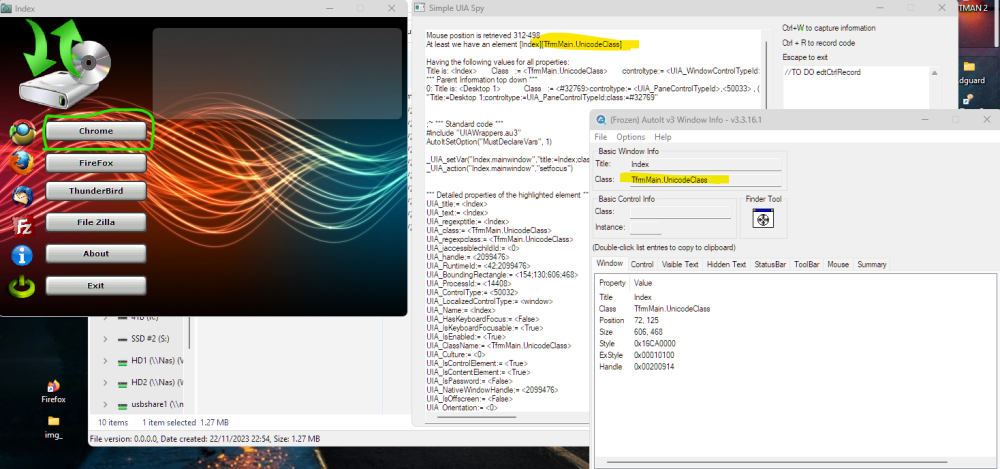Click the SSD #2 (S:) drive icon
This screenshot has width=1000, height=469.
click(x=122, y=339)
